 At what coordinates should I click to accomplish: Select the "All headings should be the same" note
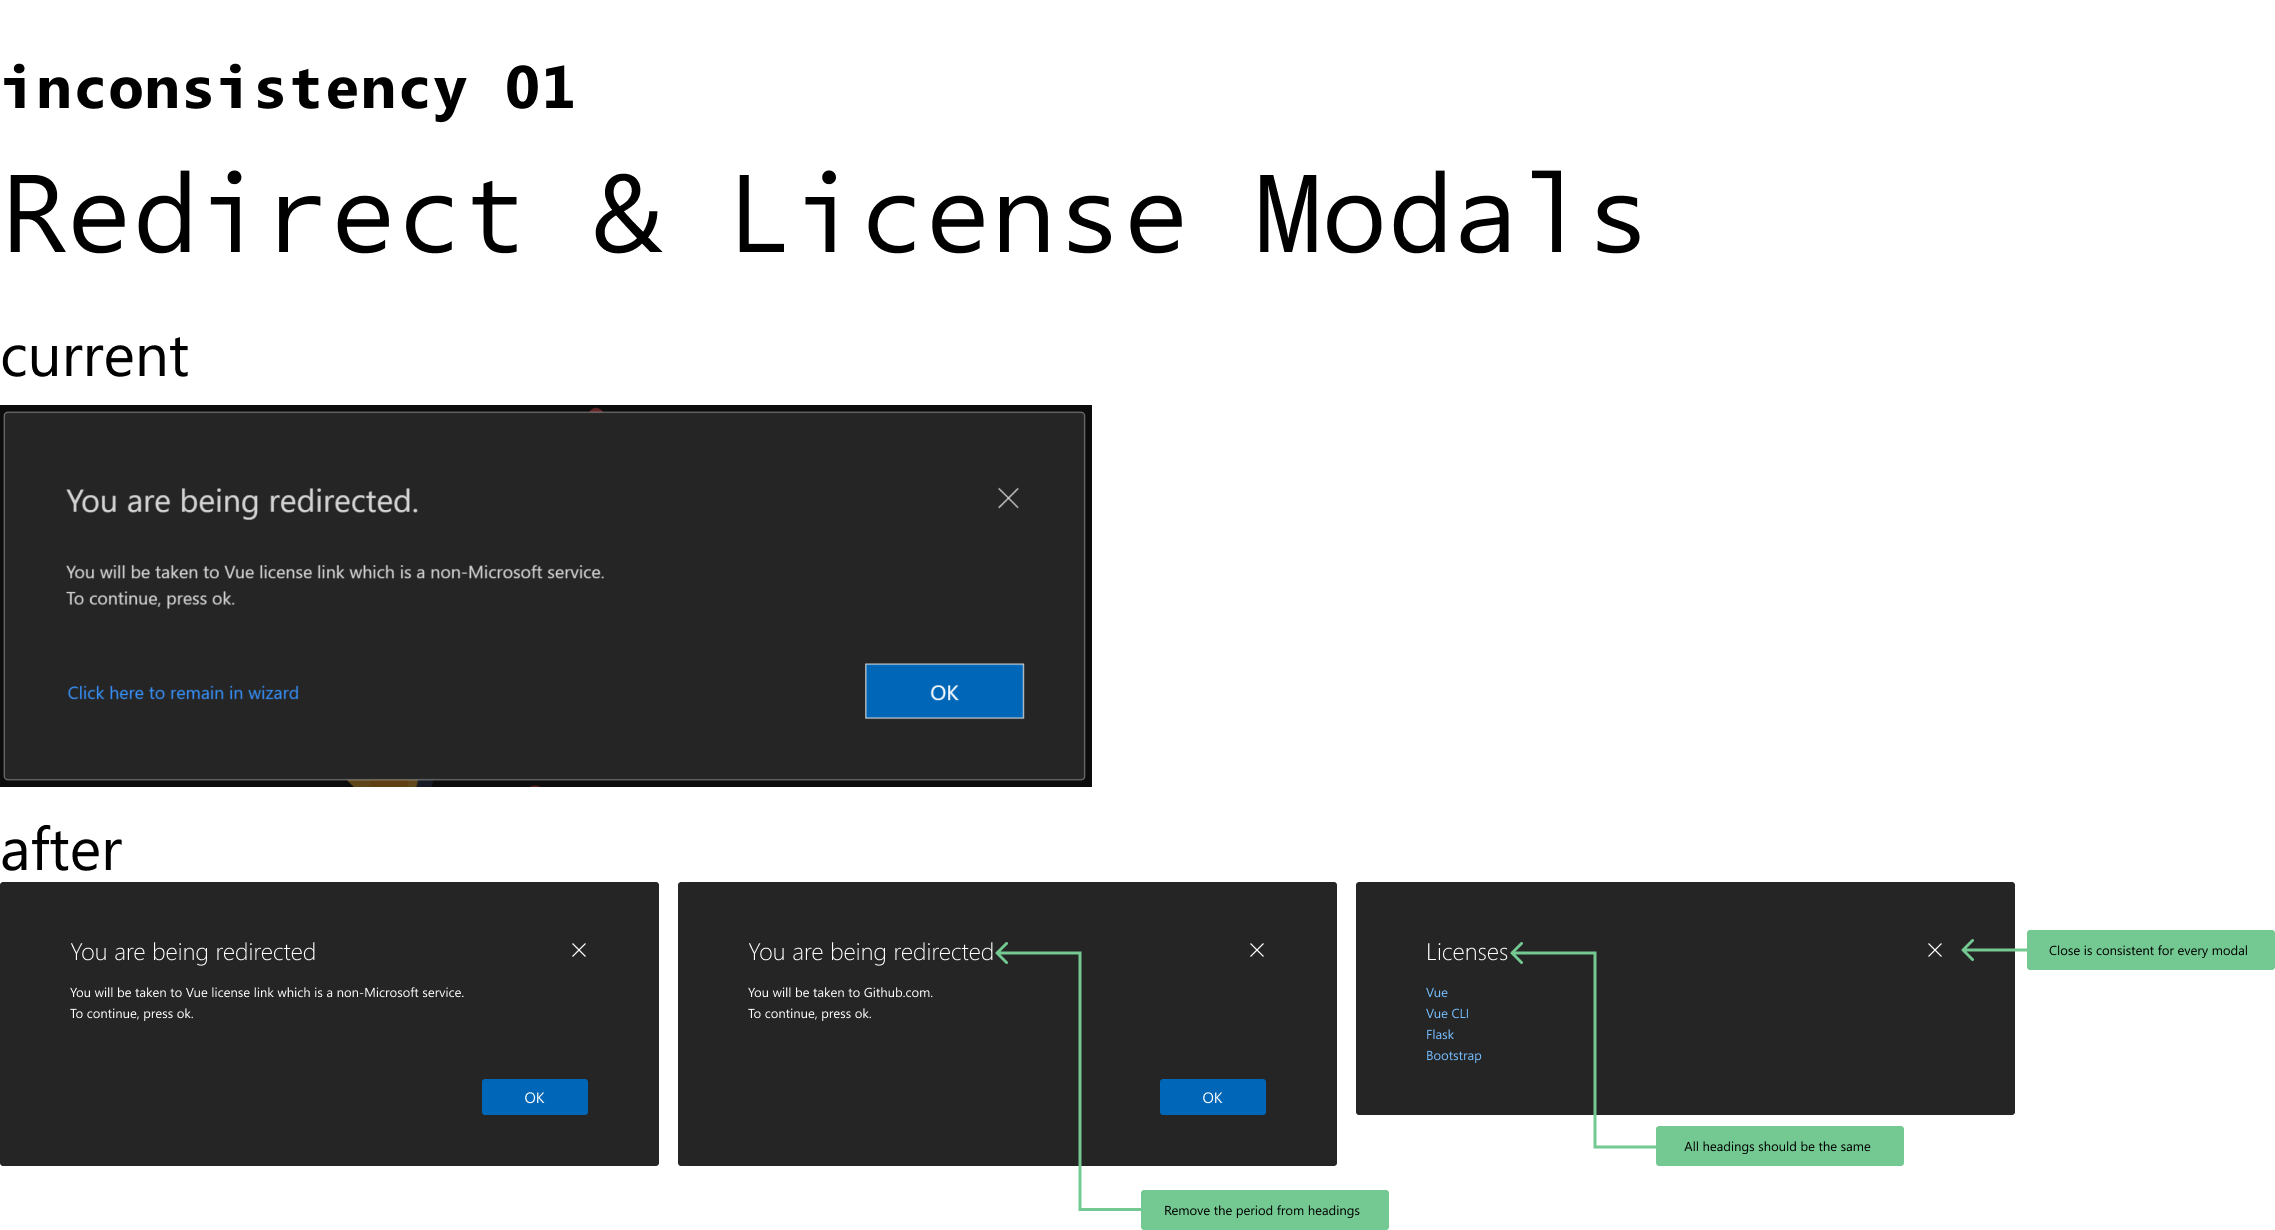tap(1778, 1146)
